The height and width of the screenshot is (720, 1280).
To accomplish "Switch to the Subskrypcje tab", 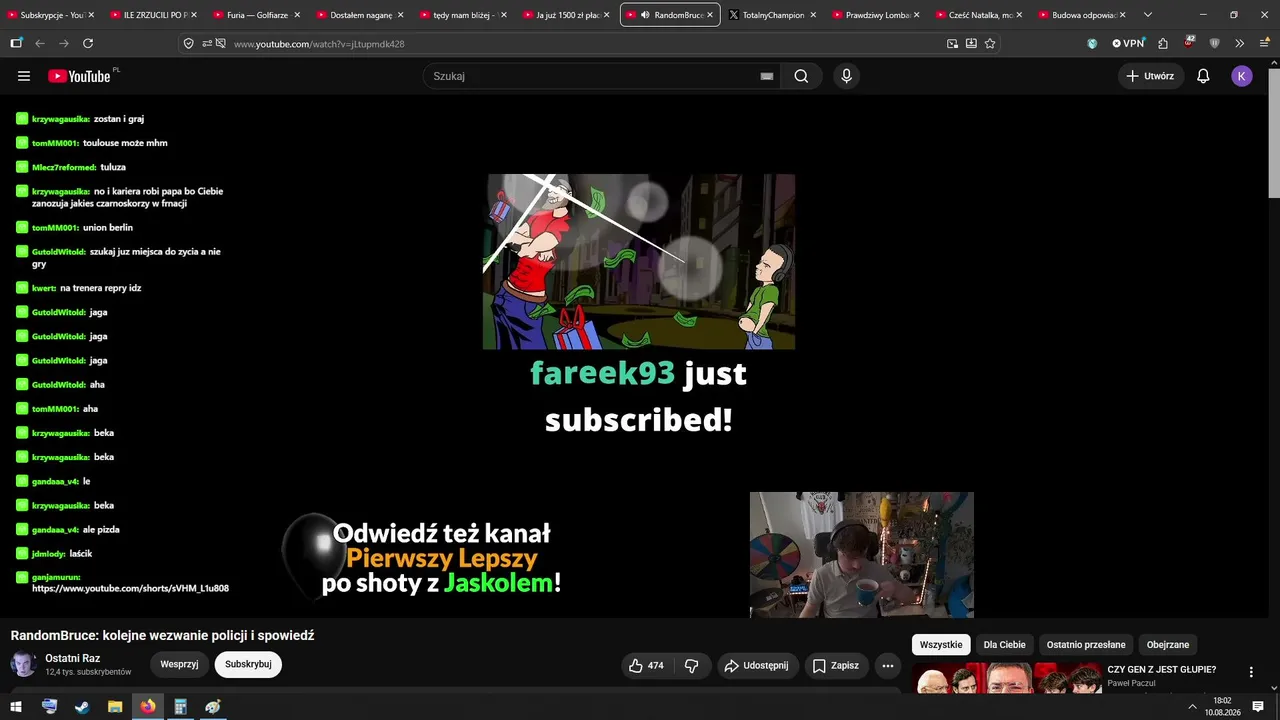I will tap(50, 15).
